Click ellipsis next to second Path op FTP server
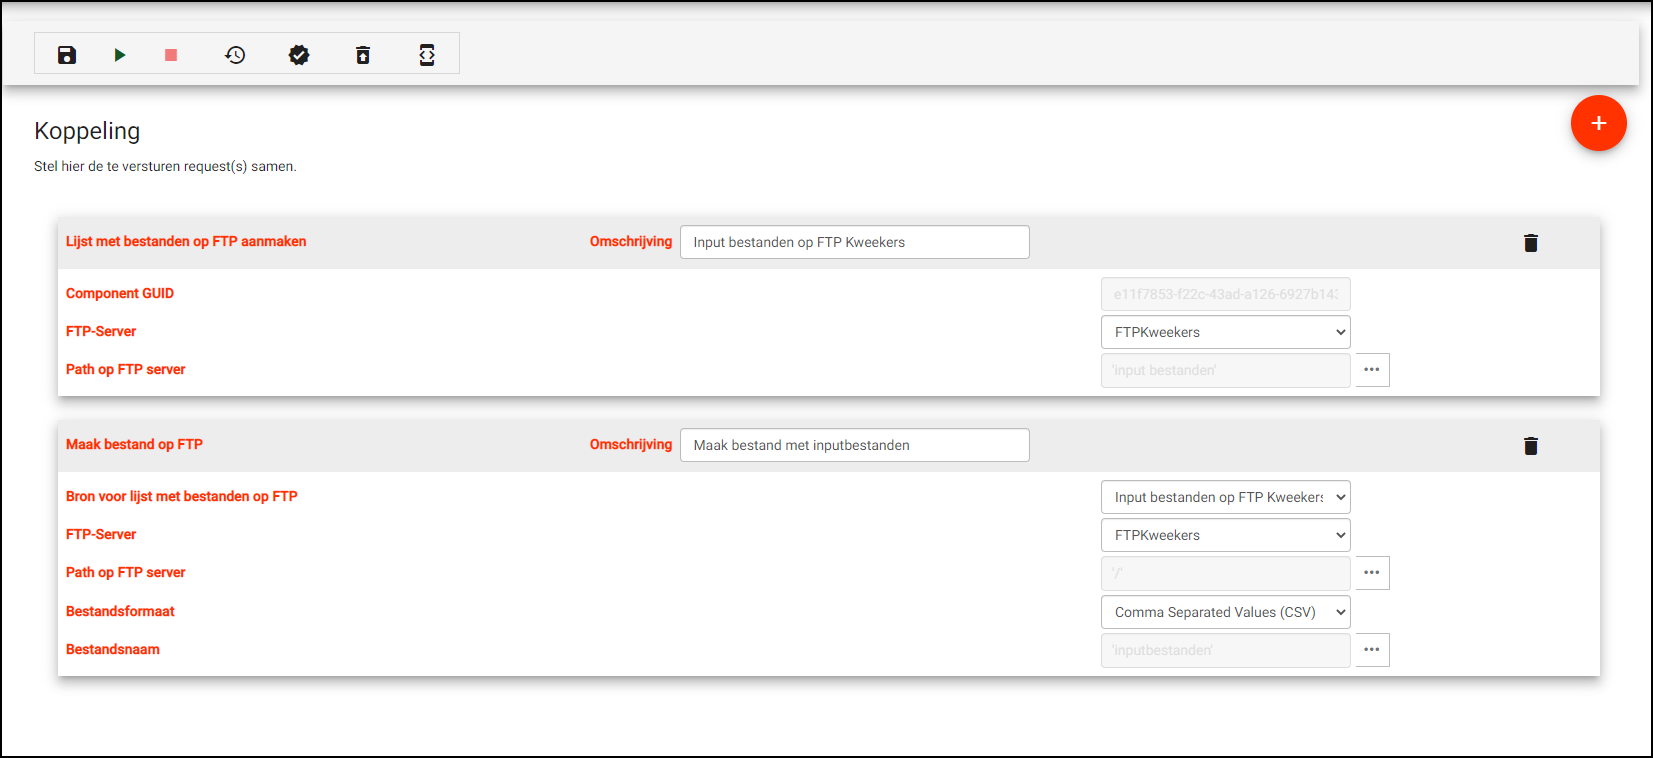 [1372, 573]
